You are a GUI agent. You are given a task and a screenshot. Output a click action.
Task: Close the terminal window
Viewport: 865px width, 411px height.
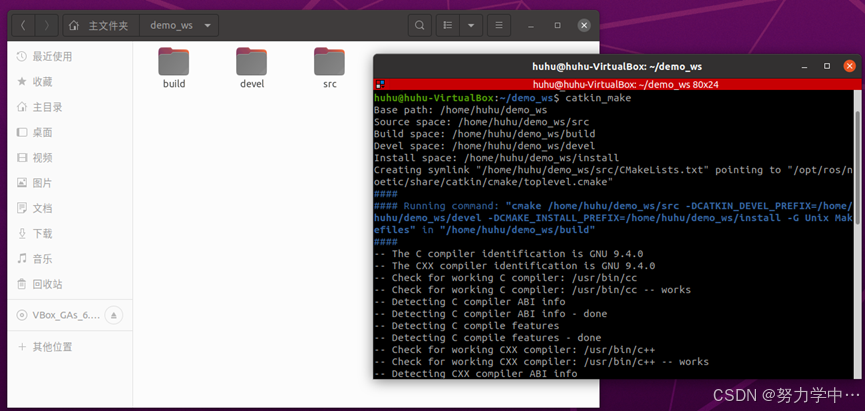tap(850, 66)
